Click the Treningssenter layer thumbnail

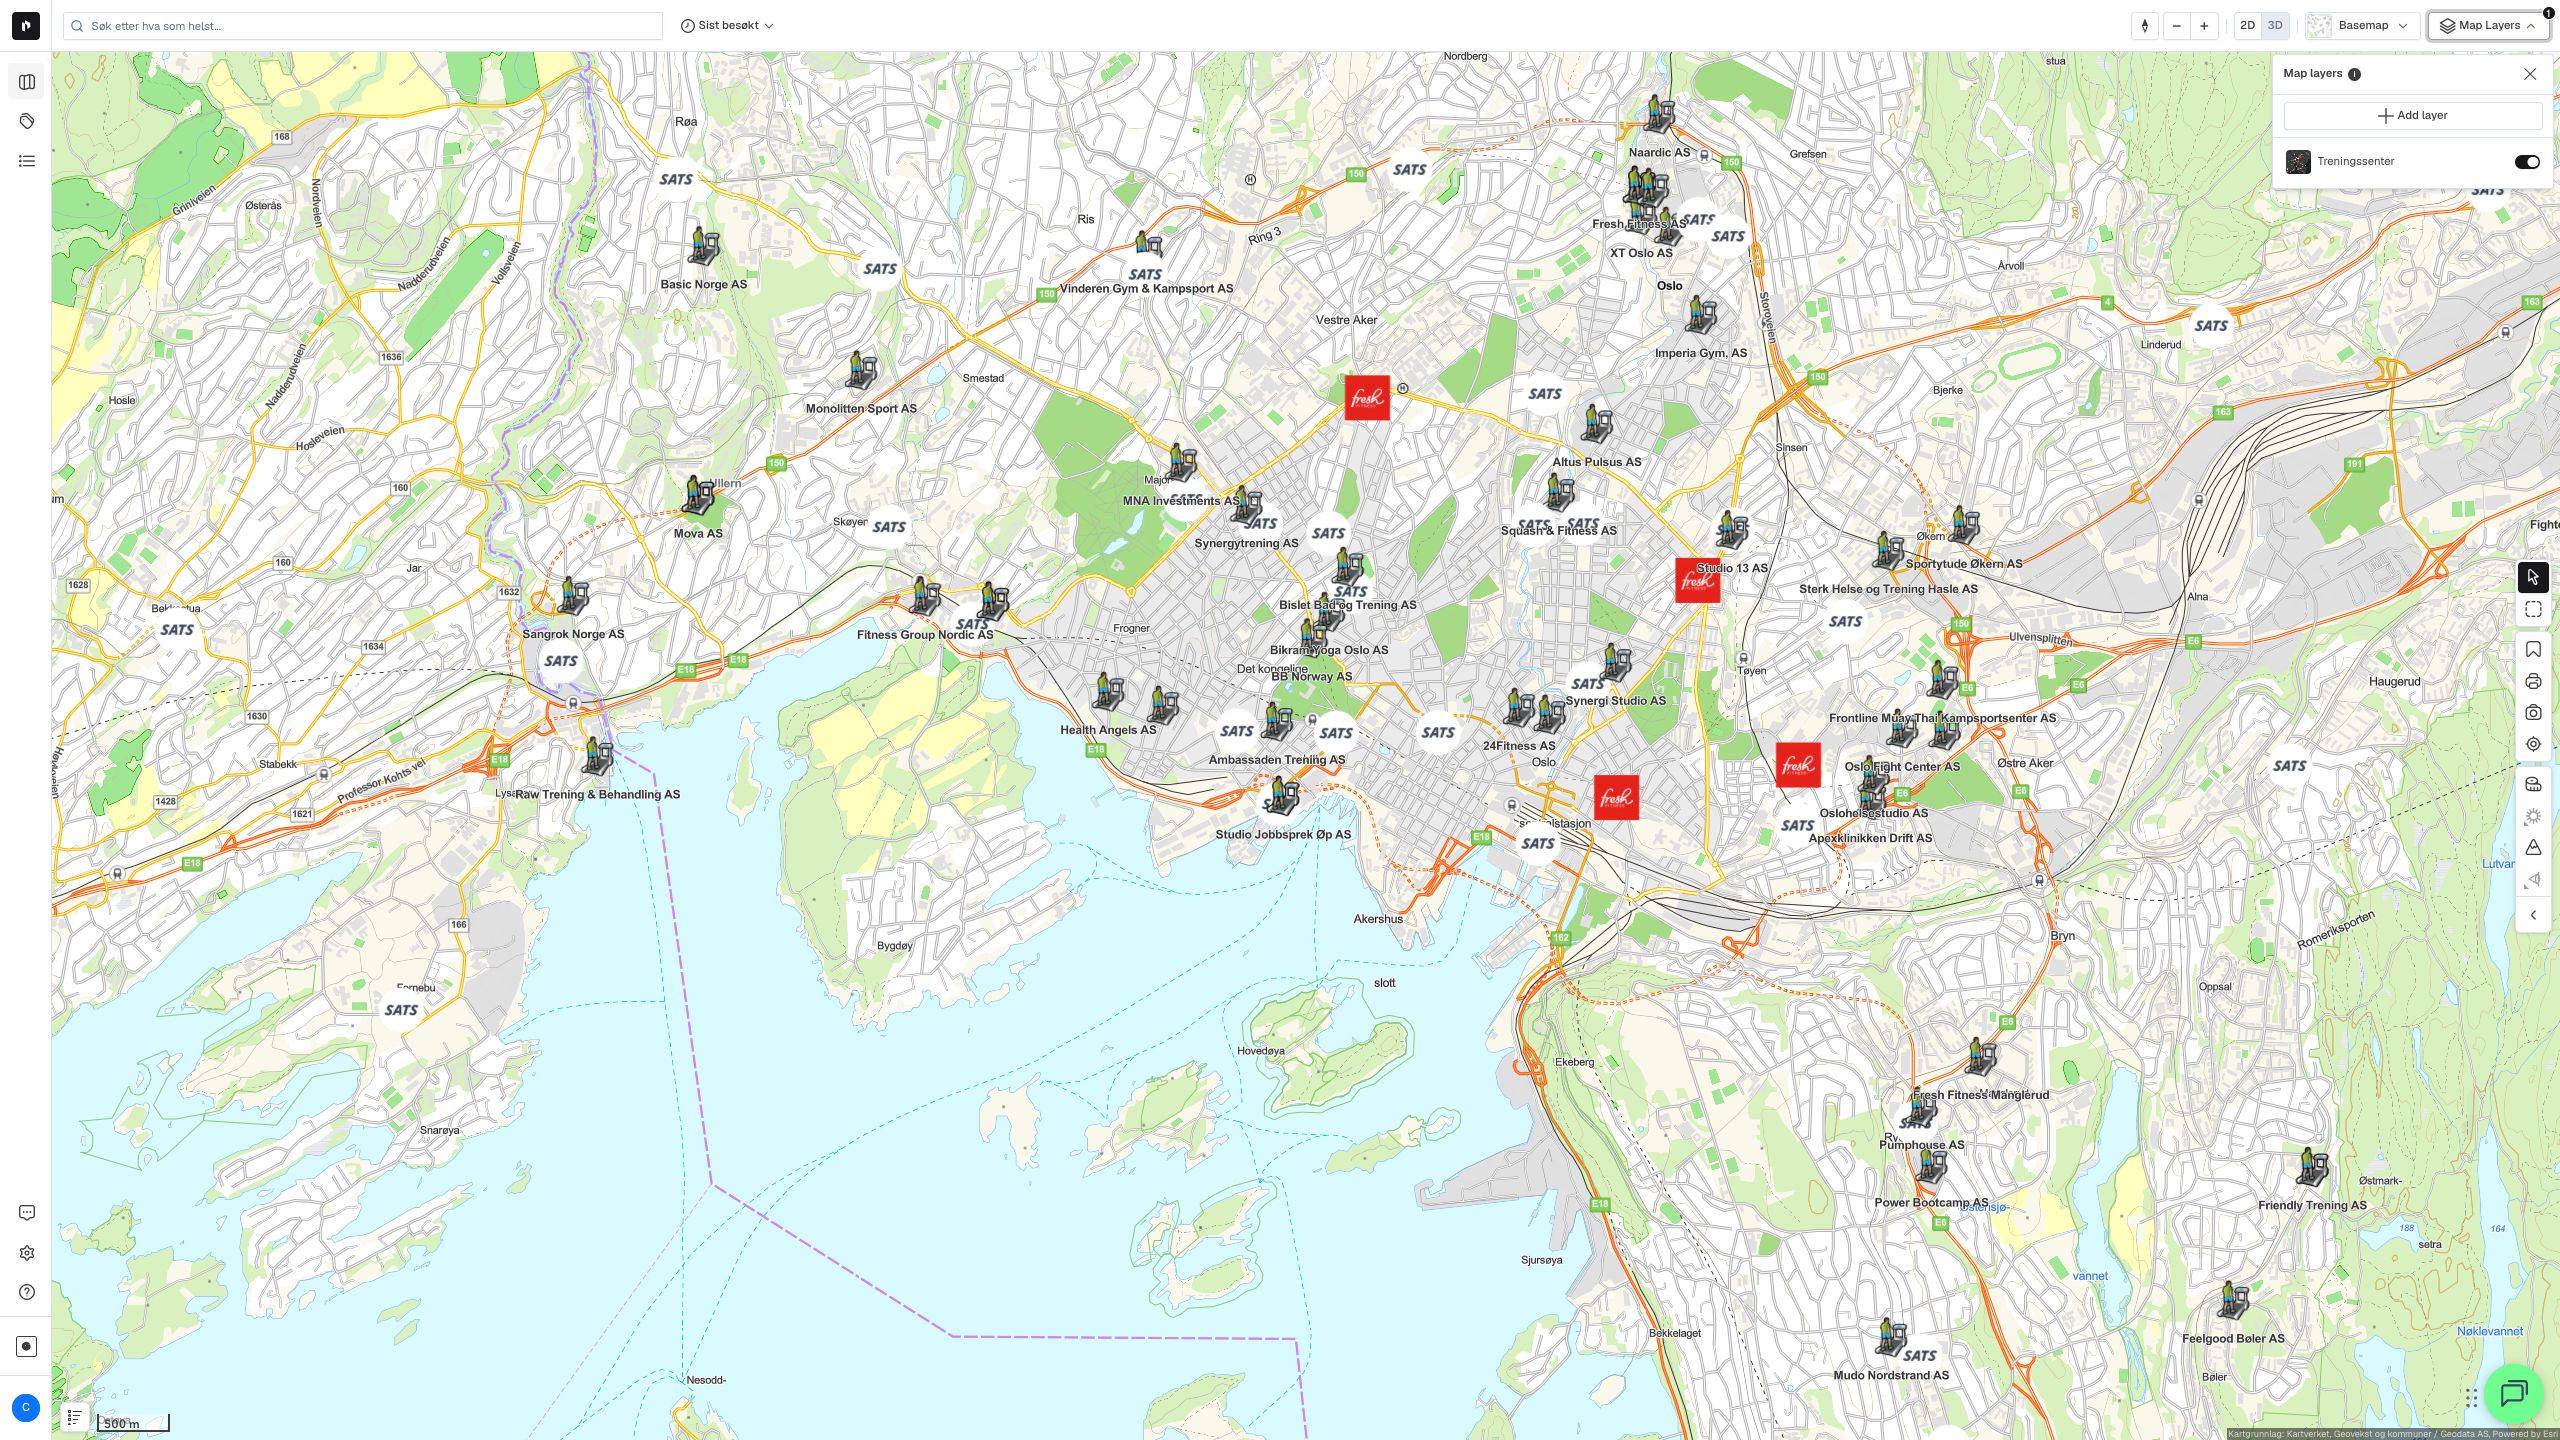tap(2298, 162)
